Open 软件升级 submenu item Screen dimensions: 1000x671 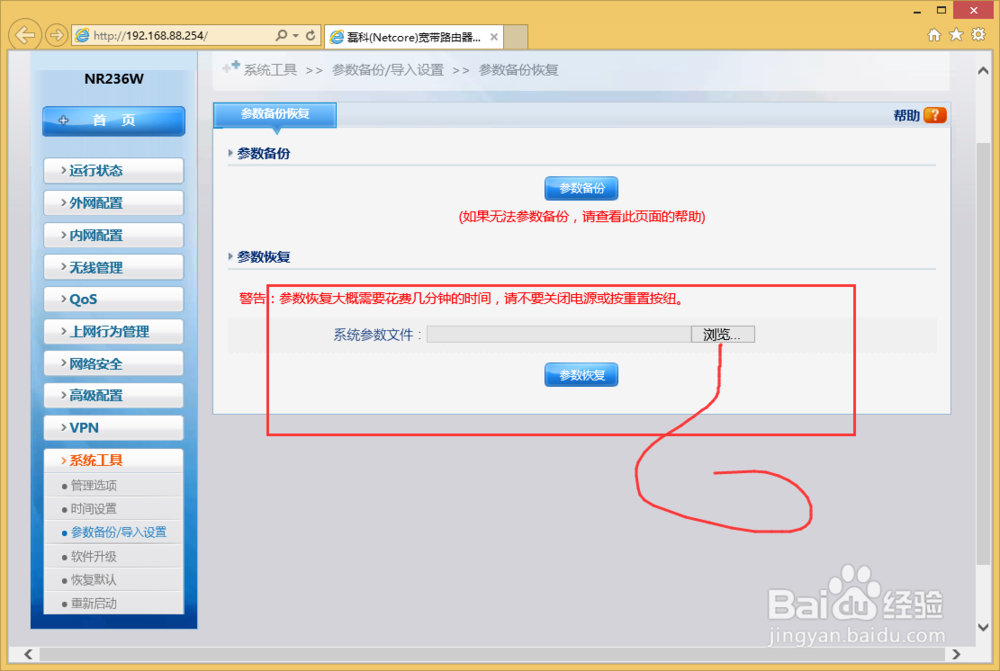(94, 556)
